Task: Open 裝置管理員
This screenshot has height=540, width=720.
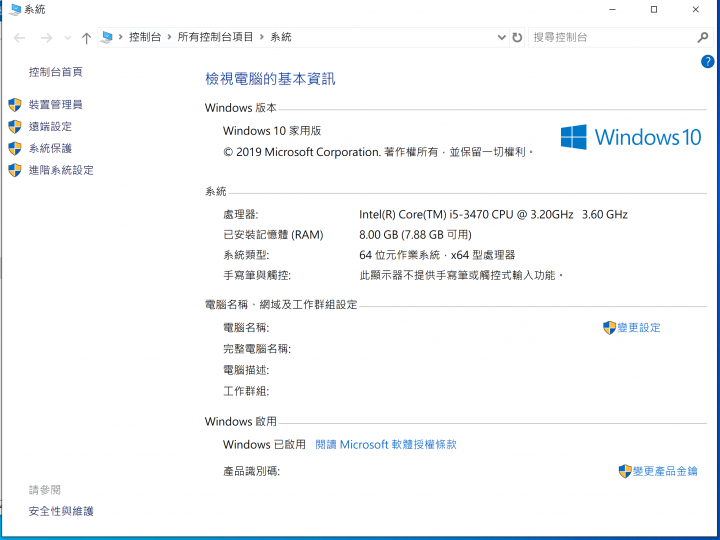Action: [56, 105]
